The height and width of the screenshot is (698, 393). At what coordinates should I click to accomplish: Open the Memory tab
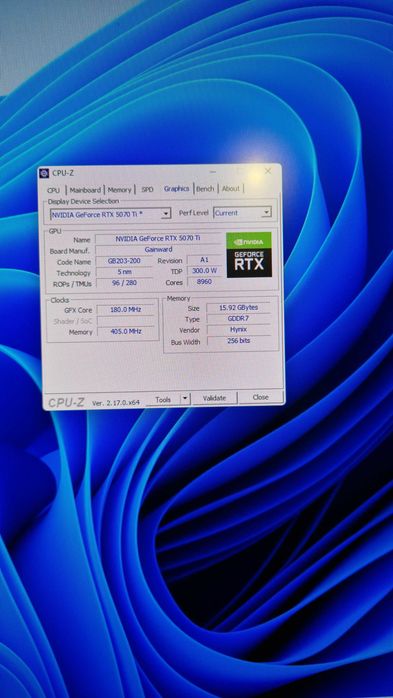(120, 190)
